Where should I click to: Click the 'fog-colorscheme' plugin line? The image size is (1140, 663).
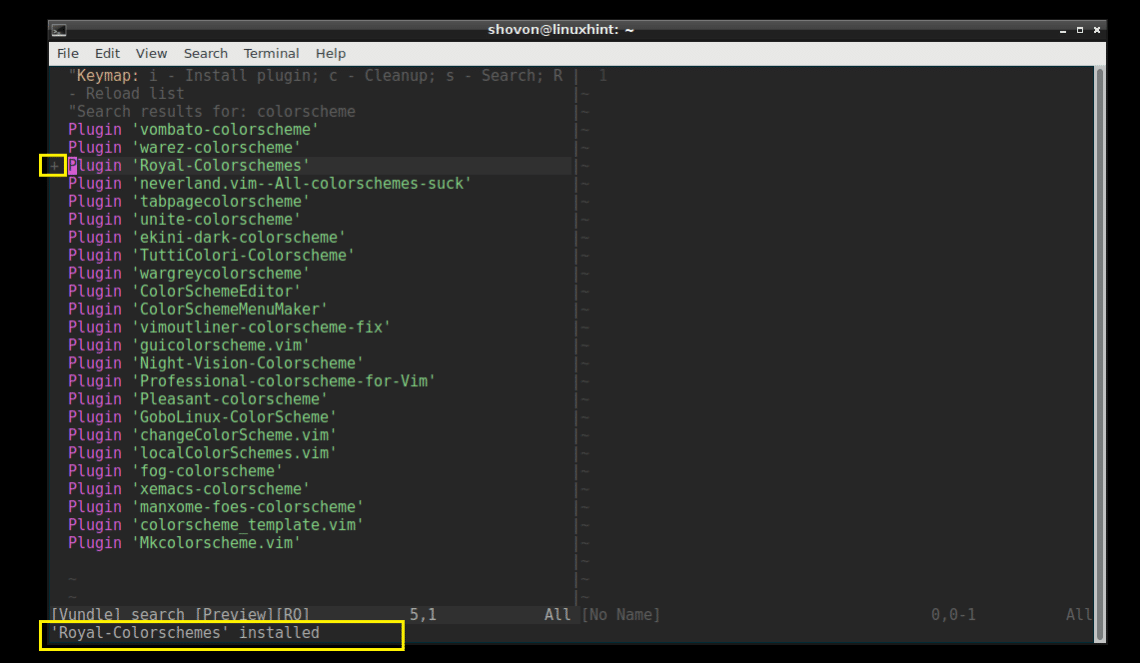click(x=176, y=471)
